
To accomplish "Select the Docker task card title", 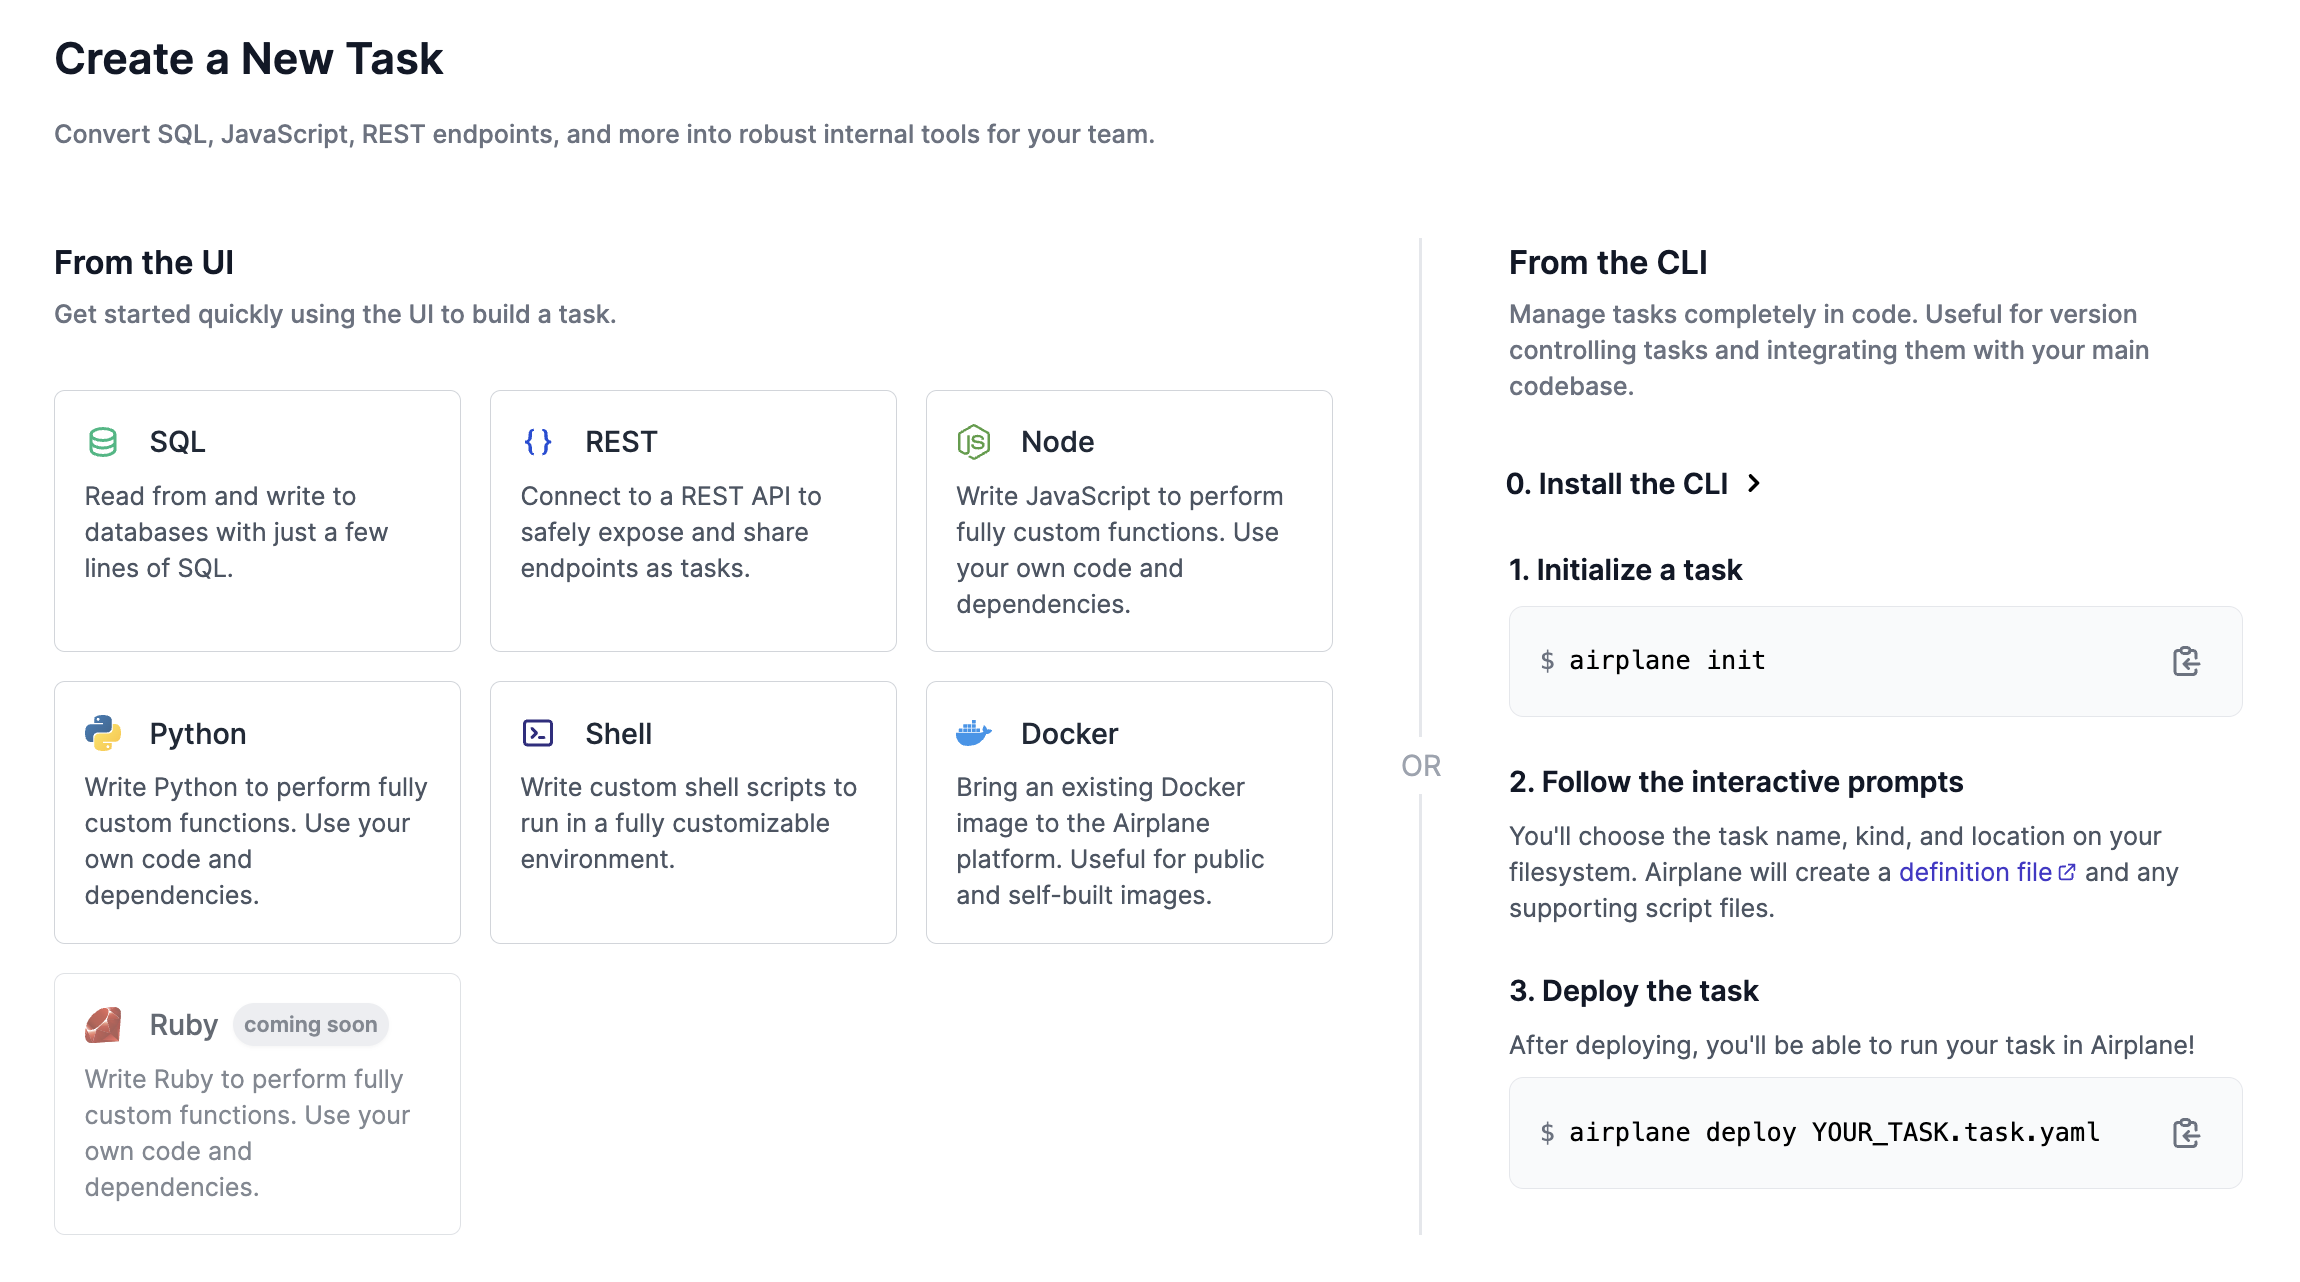I will (1069, 733).
